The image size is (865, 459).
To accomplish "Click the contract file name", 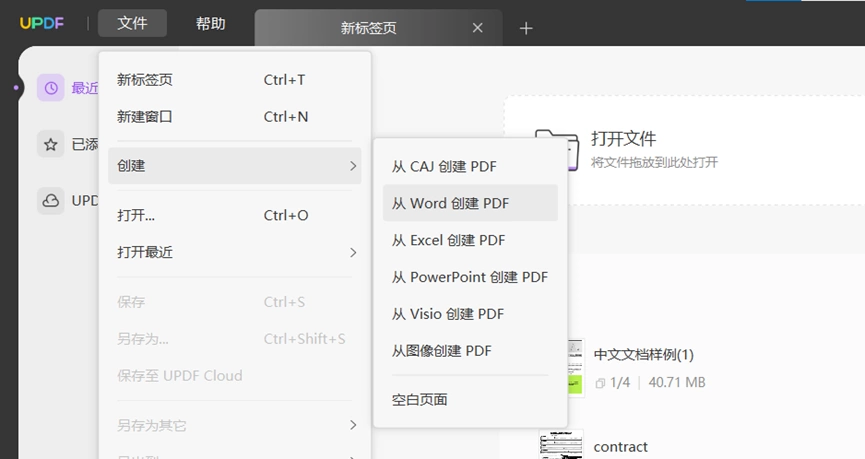I will click(621, 447).
